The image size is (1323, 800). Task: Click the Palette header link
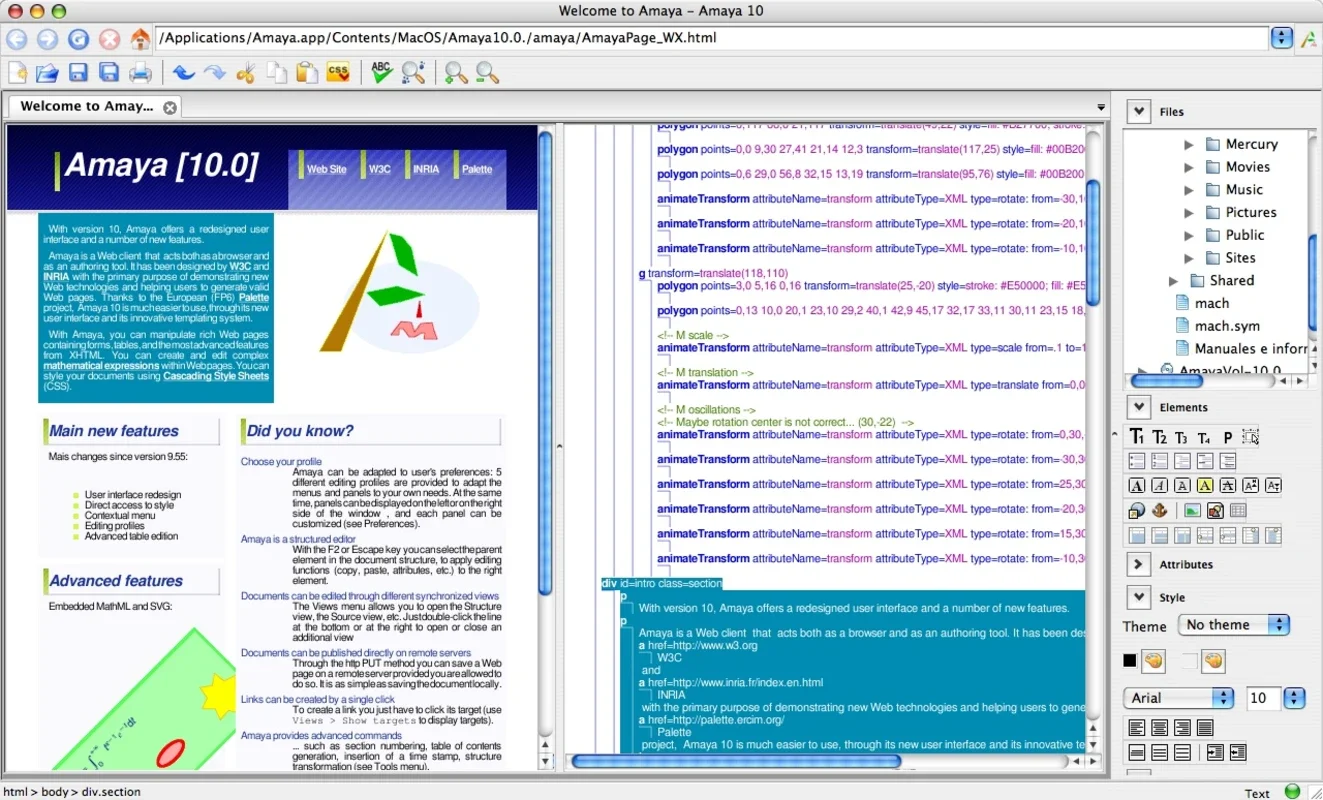point(477,169)
